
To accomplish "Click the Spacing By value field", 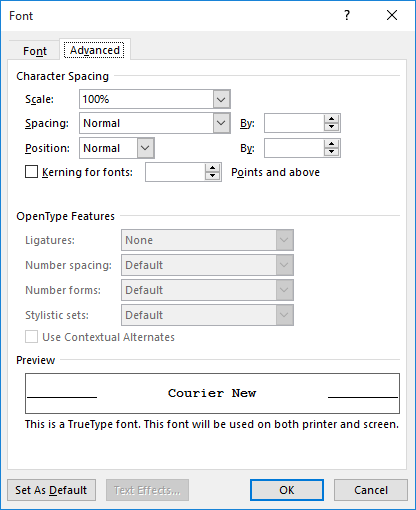I will (x=294, y=123).
